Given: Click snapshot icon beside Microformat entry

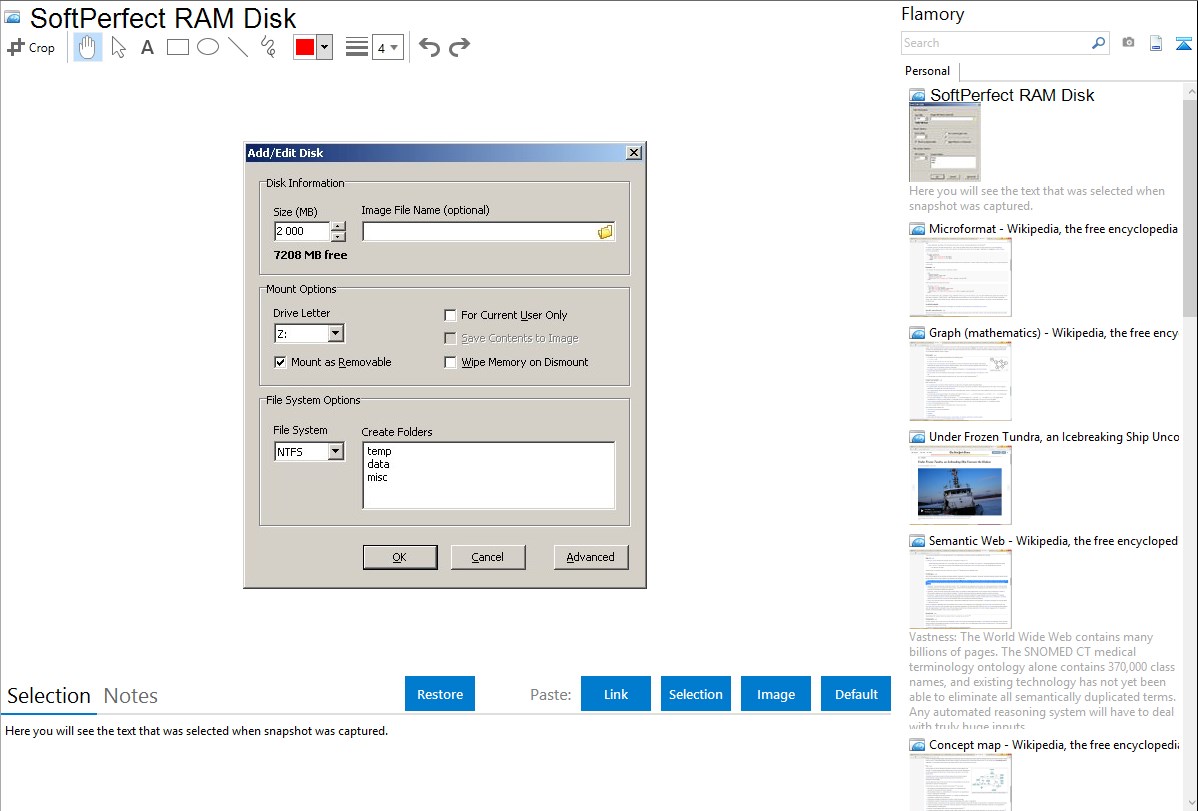Looking at the screenshot, I should (917, 229).
